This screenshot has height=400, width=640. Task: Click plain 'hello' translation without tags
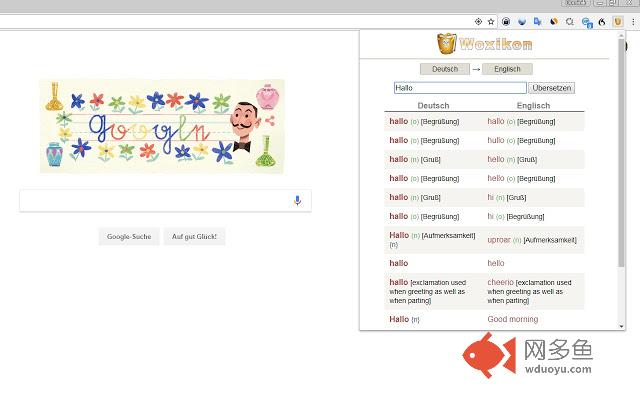point(496,263)
